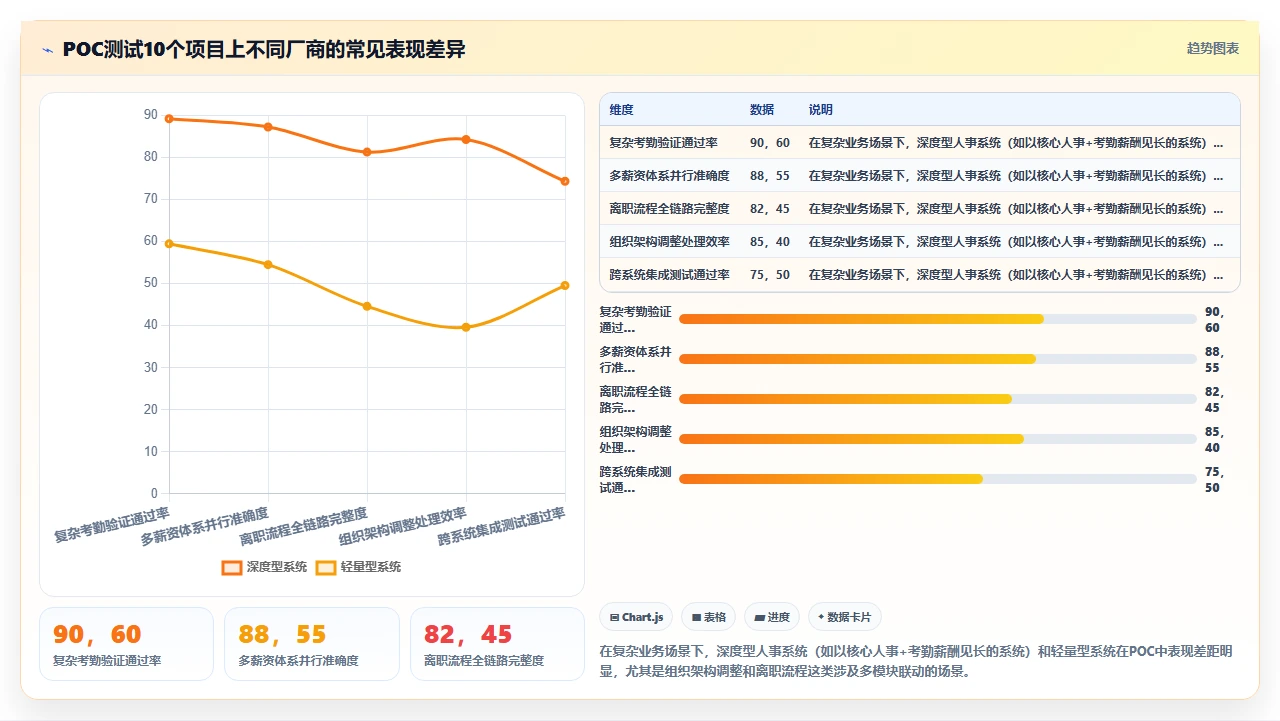The width and height of the screenshot is (1280, 721).
Task: Click the 说明 column header
Action: tap(821, 110)
